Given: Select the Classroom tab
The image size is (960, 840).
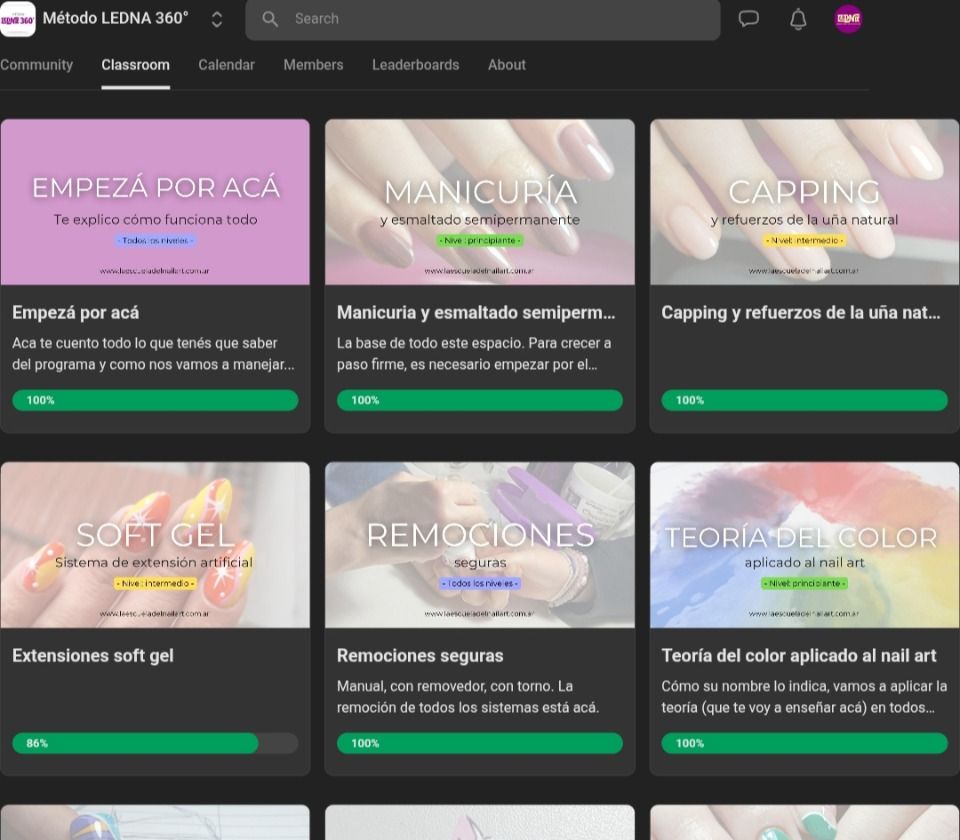Looking at the screenshot, I should point(135,65).
